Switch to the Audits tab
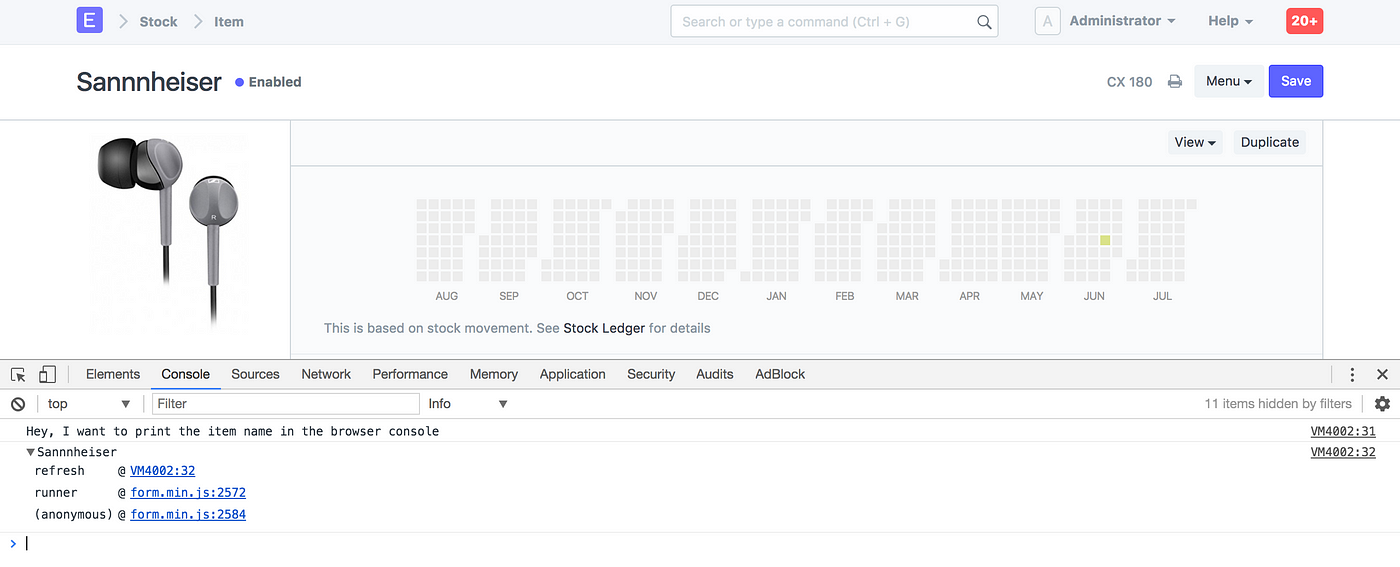Viewport: 1400px width, 567px height. 715,374
